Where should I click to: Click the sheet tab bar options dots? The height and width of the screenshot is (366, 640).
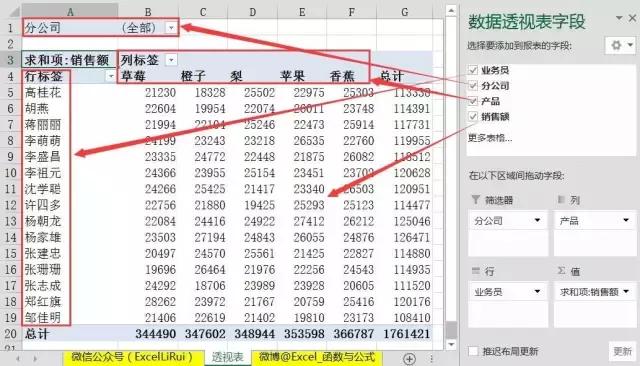pyautogui.click(x=431, y=359)
